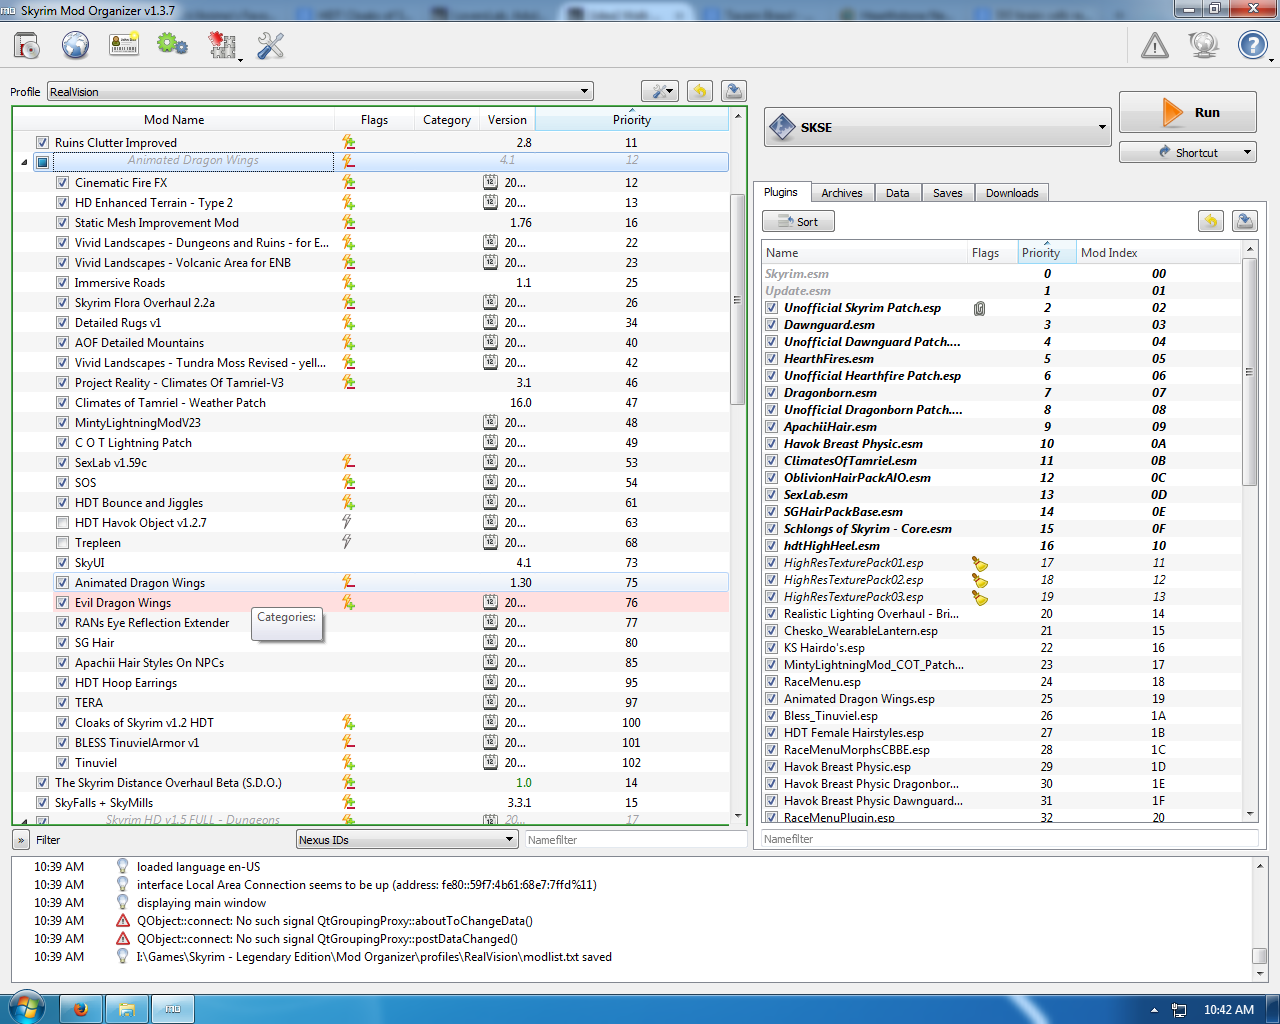Open the Nexus IDs grouping dropdown
The width and height of the screenshot is (1280, 1024).
pos(406,840)
